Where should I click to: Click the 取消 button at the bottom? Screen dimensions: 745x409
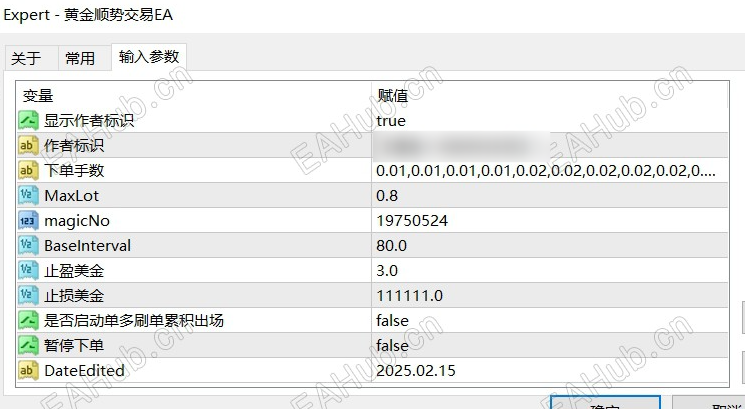709,402
